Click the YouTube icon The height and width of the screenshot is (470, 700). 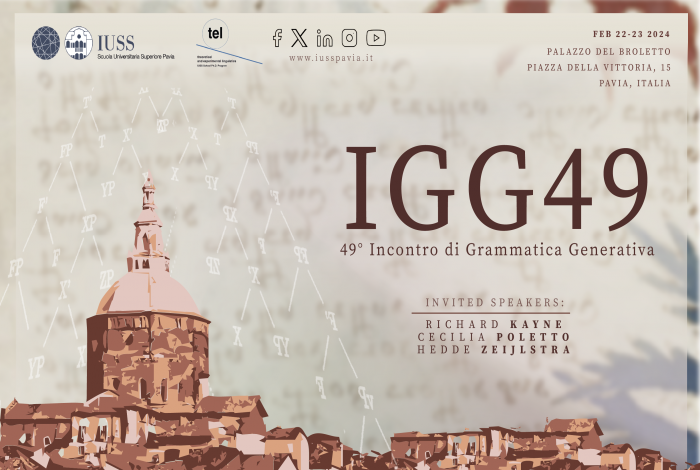coord(376,38)
